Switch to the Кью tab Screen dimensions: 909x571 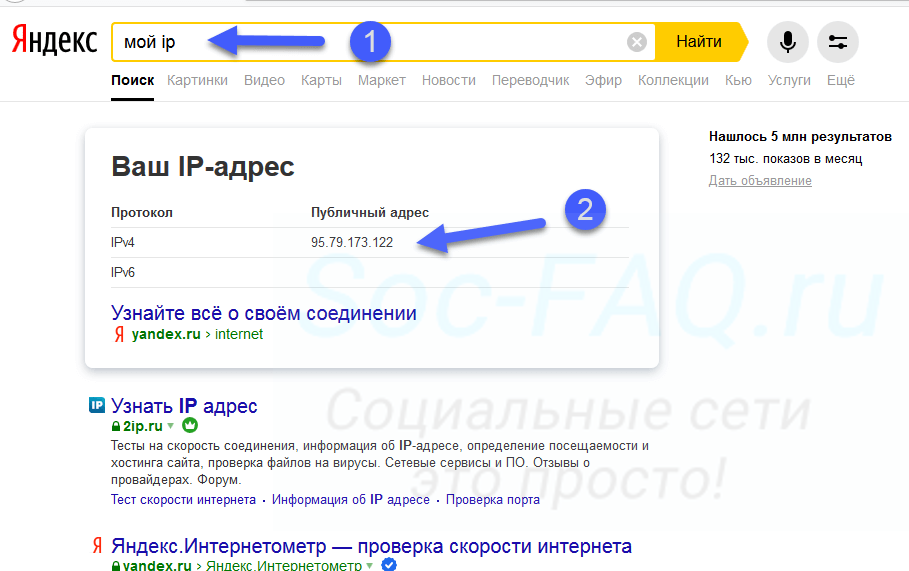(738, 80)
